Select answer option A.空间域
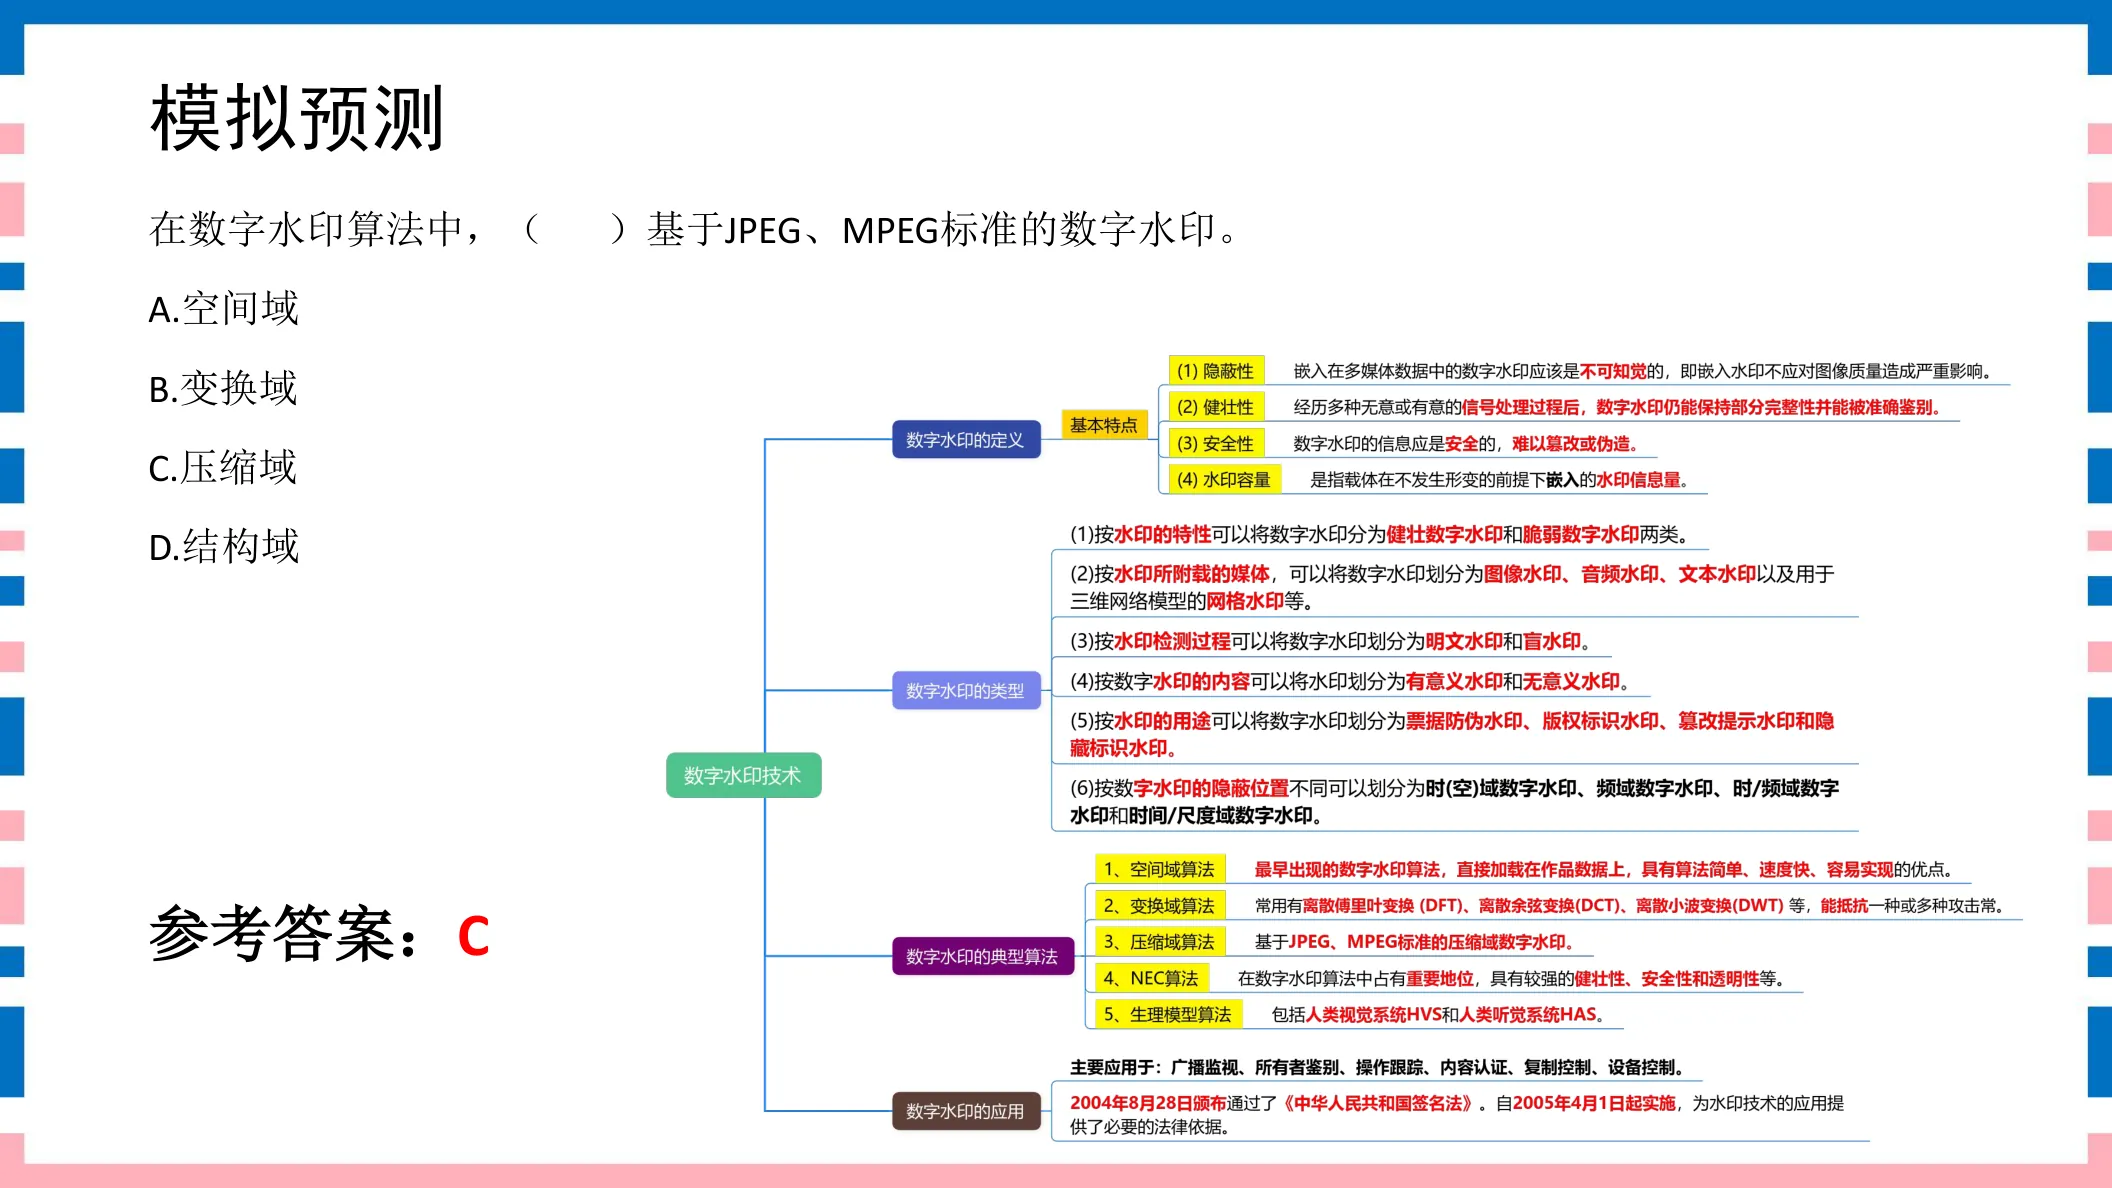 (x=223, y=309)
